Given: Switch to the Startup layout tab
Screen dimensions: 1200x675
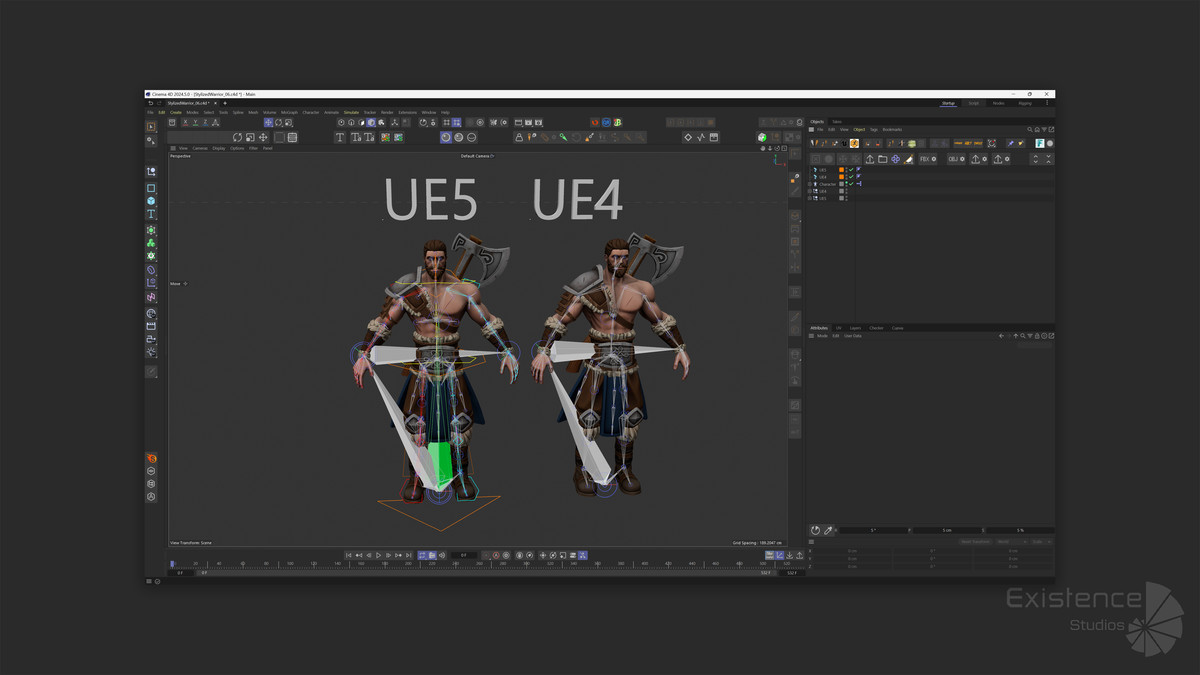Looking at the screenshot, I should pyautogui.click(x=948, y=103).
